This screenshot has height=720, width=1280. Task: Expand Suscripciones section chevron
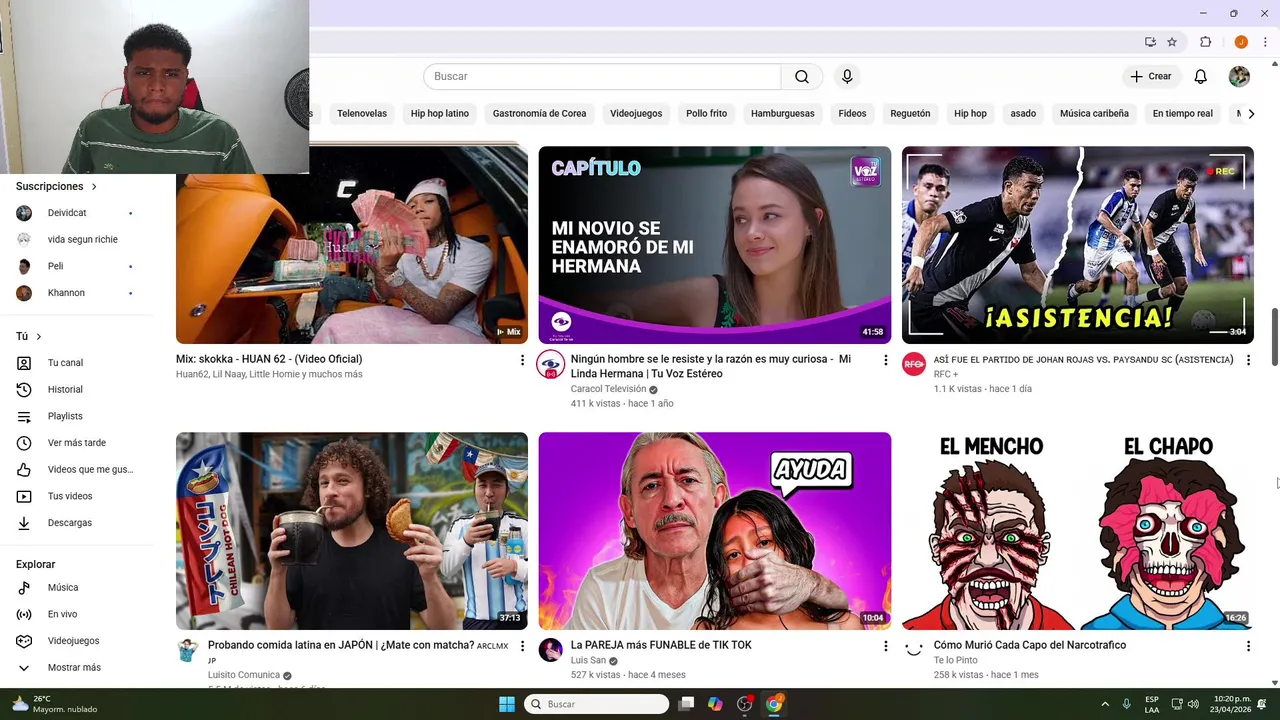point(94,187)
